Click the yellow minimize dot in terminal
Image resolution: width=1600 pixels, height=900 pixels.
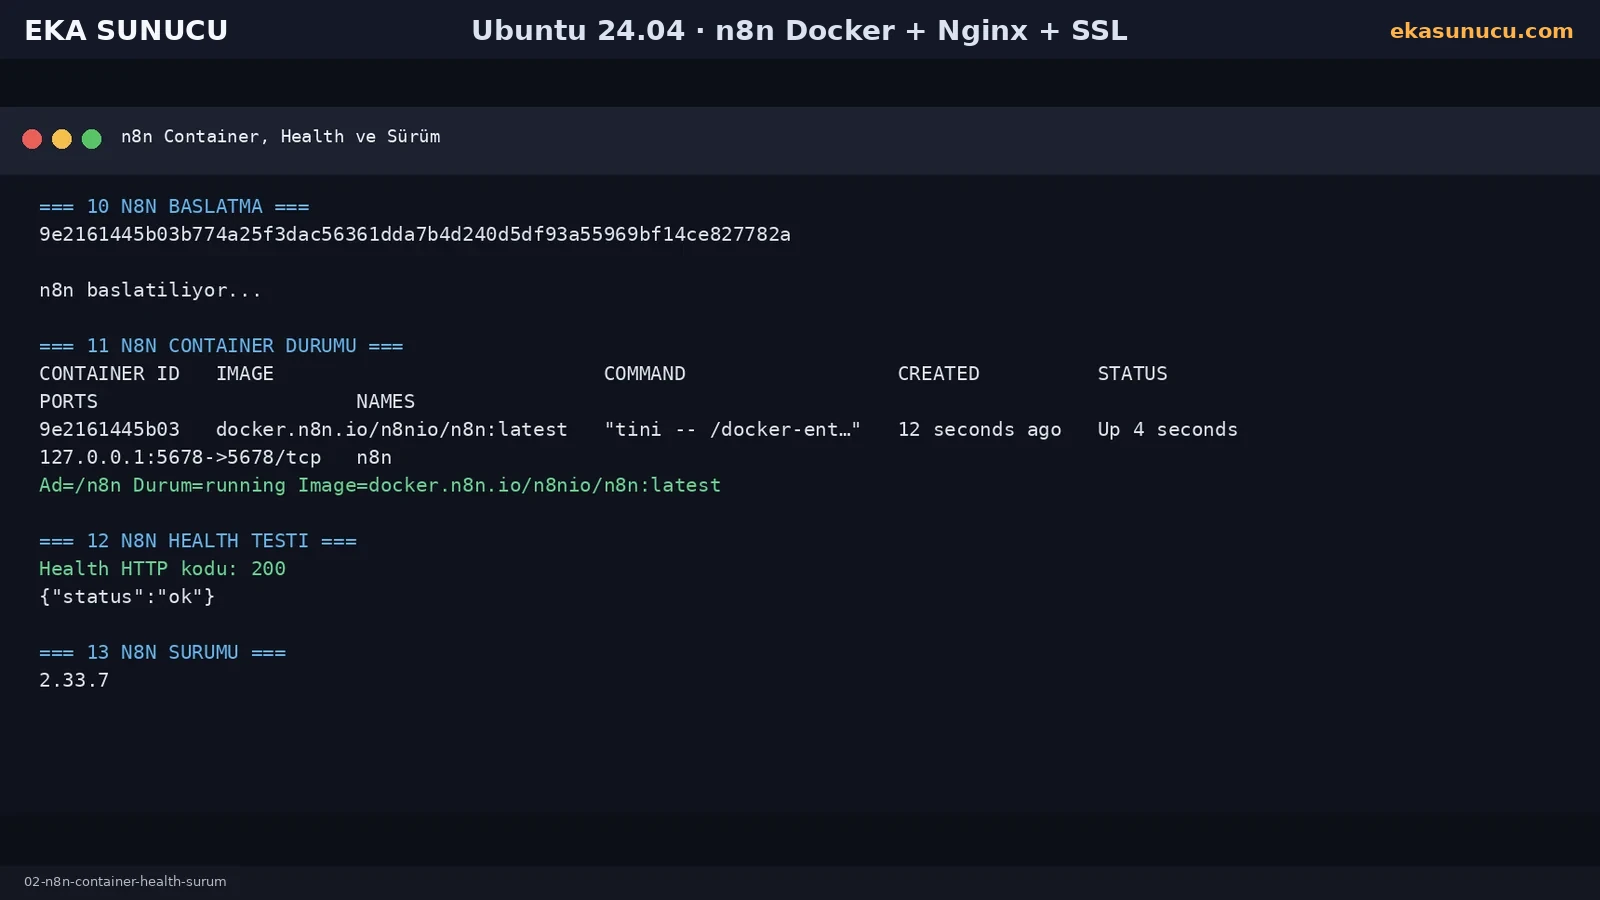point(62,139)
